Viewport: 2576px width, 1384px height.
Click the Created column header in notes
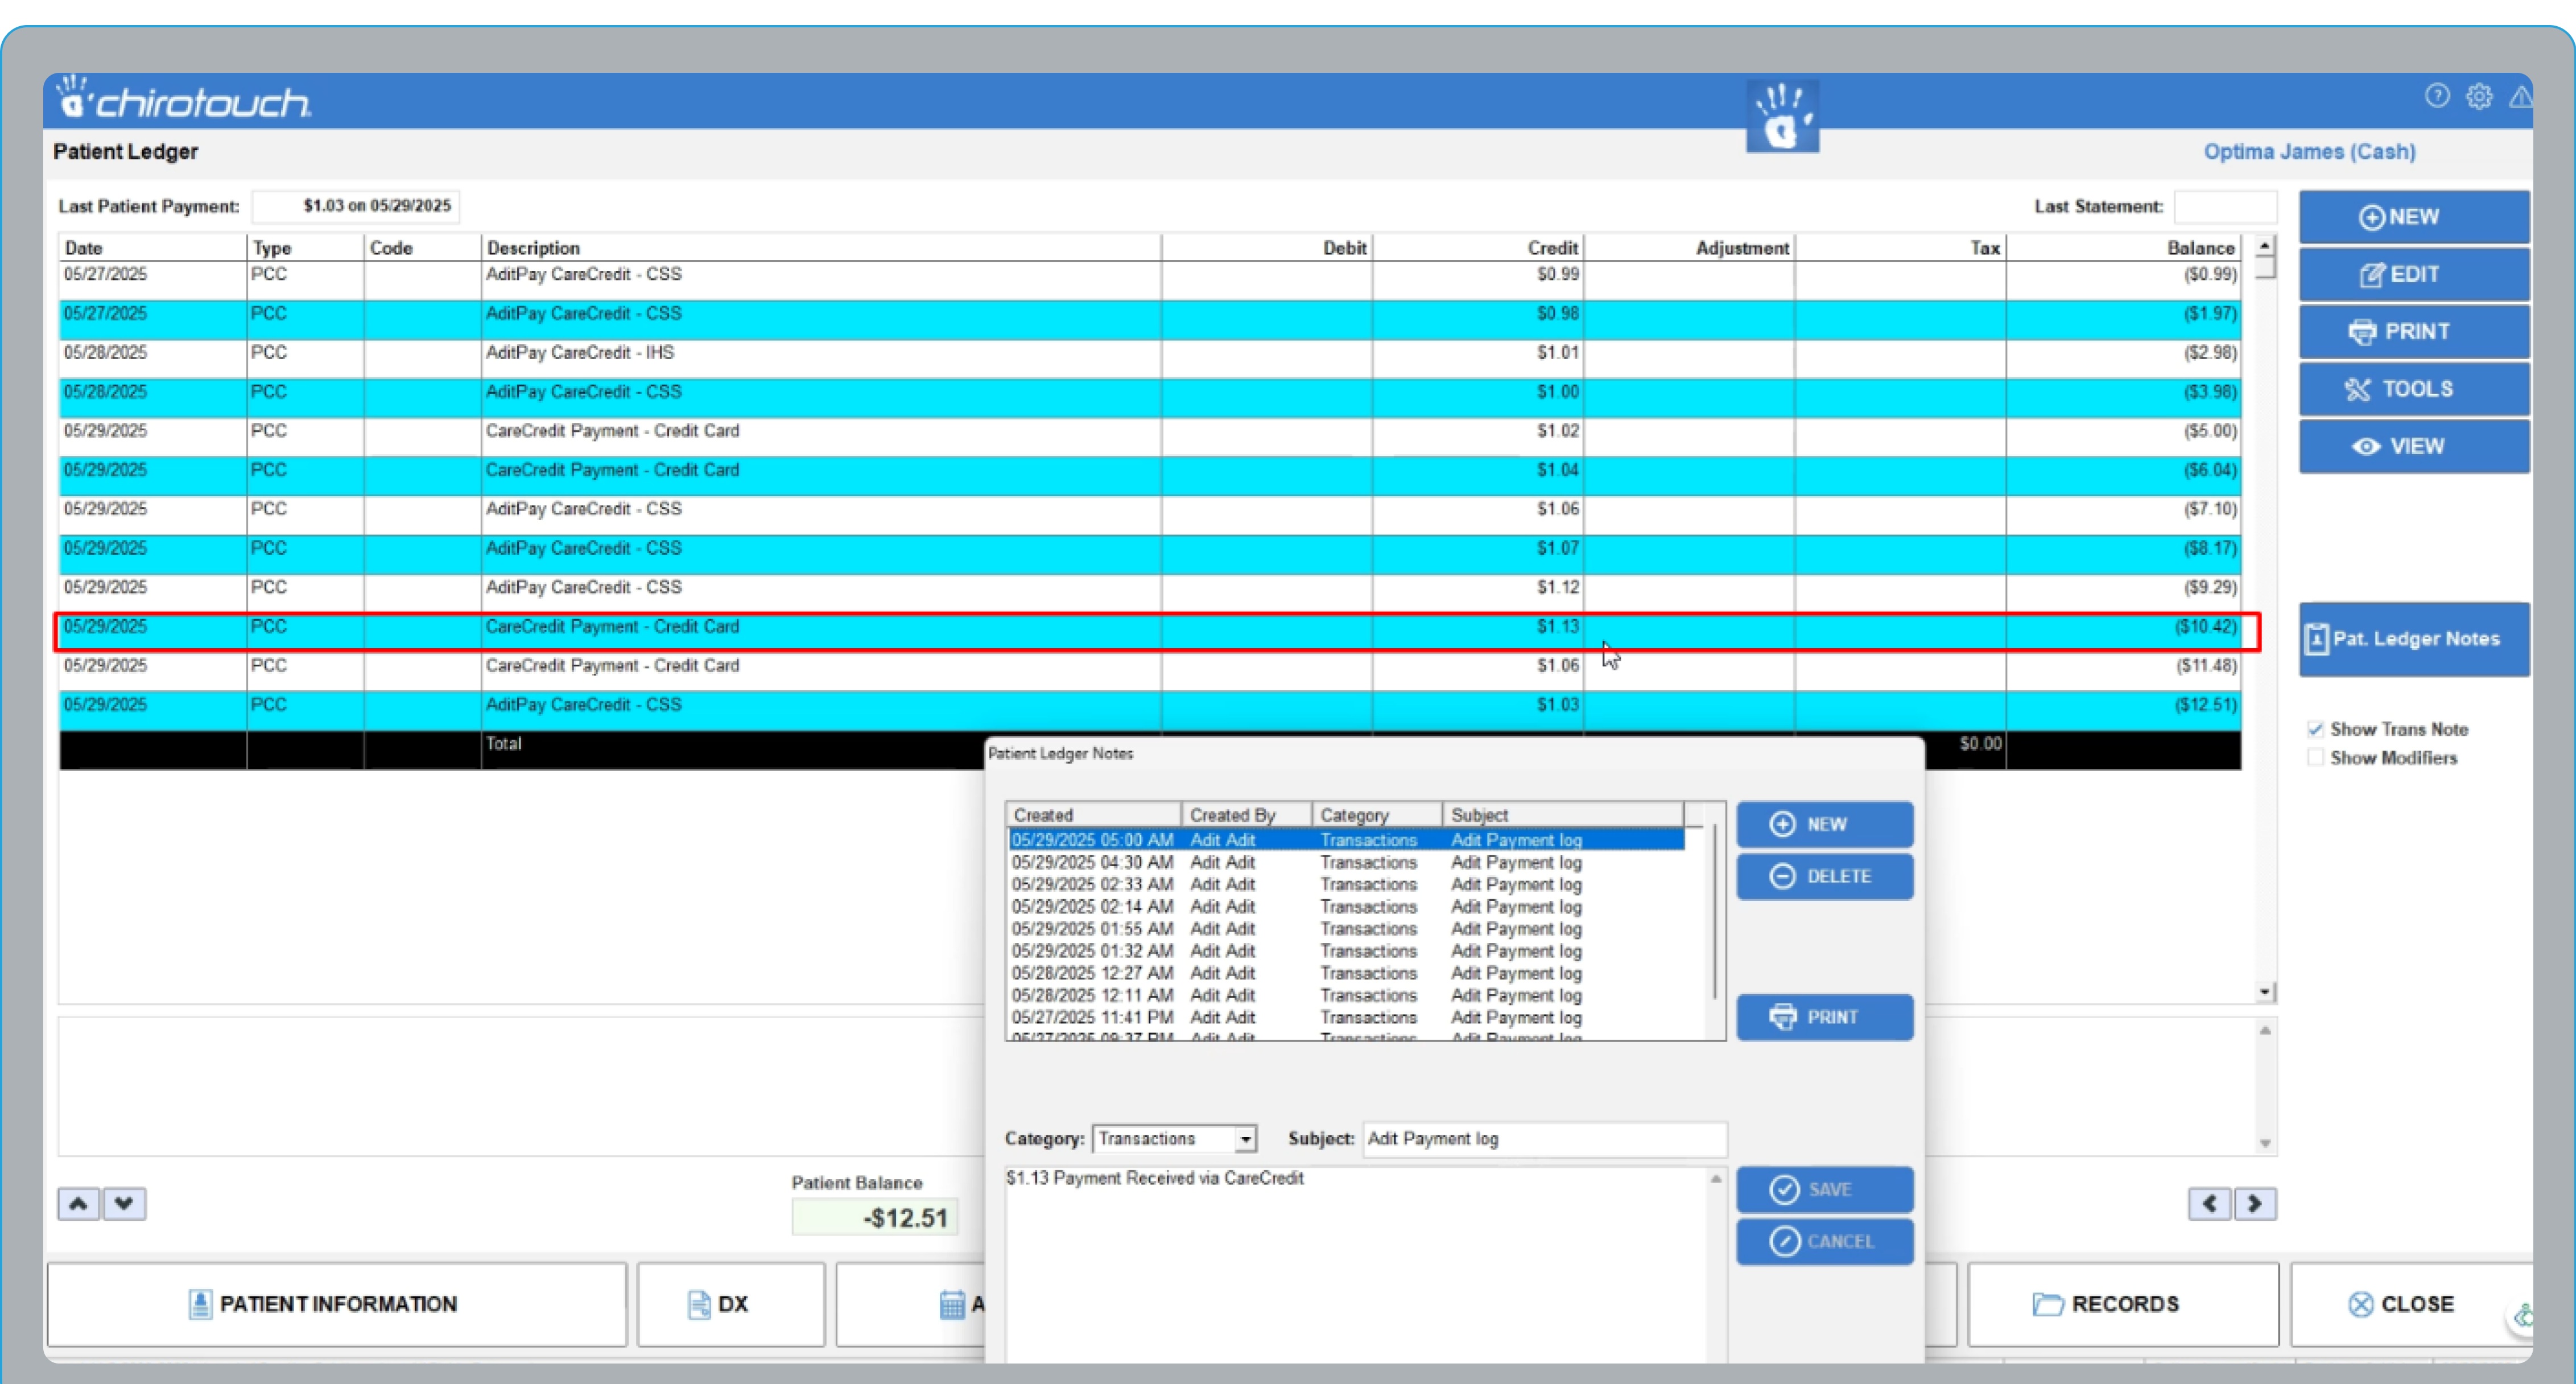tap(1093, 815)
